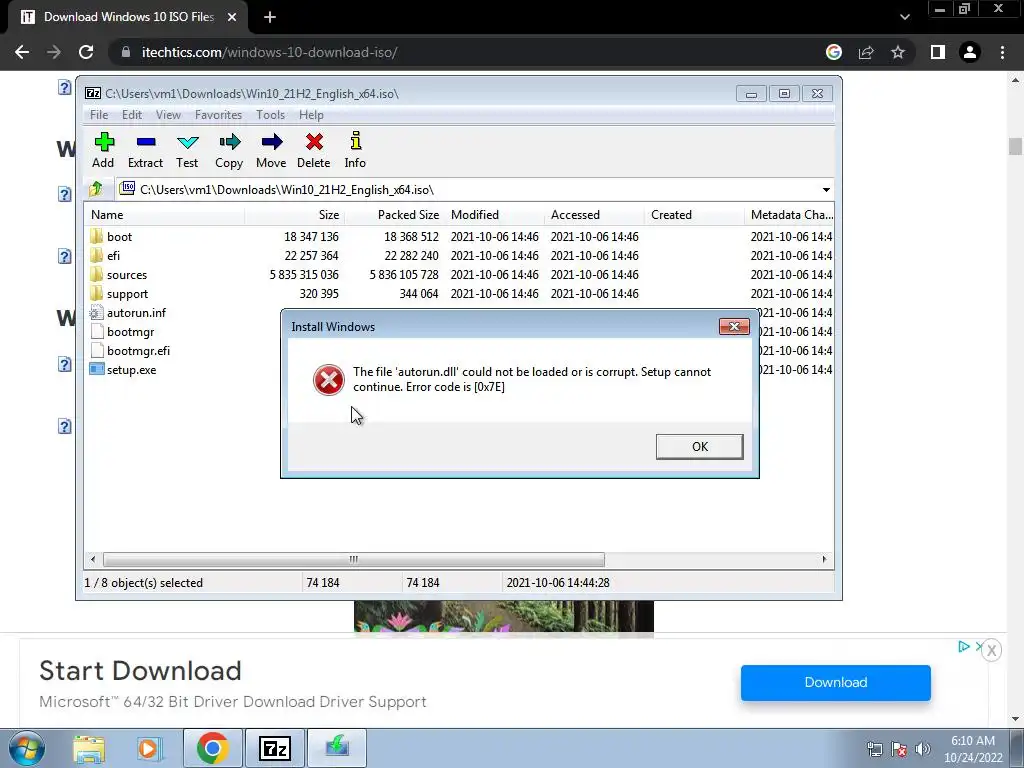Image resolution: width=1024 pixels, height=768 pixels.
Task: Open the Edit menu in 7-Zip
Action: 132,115
